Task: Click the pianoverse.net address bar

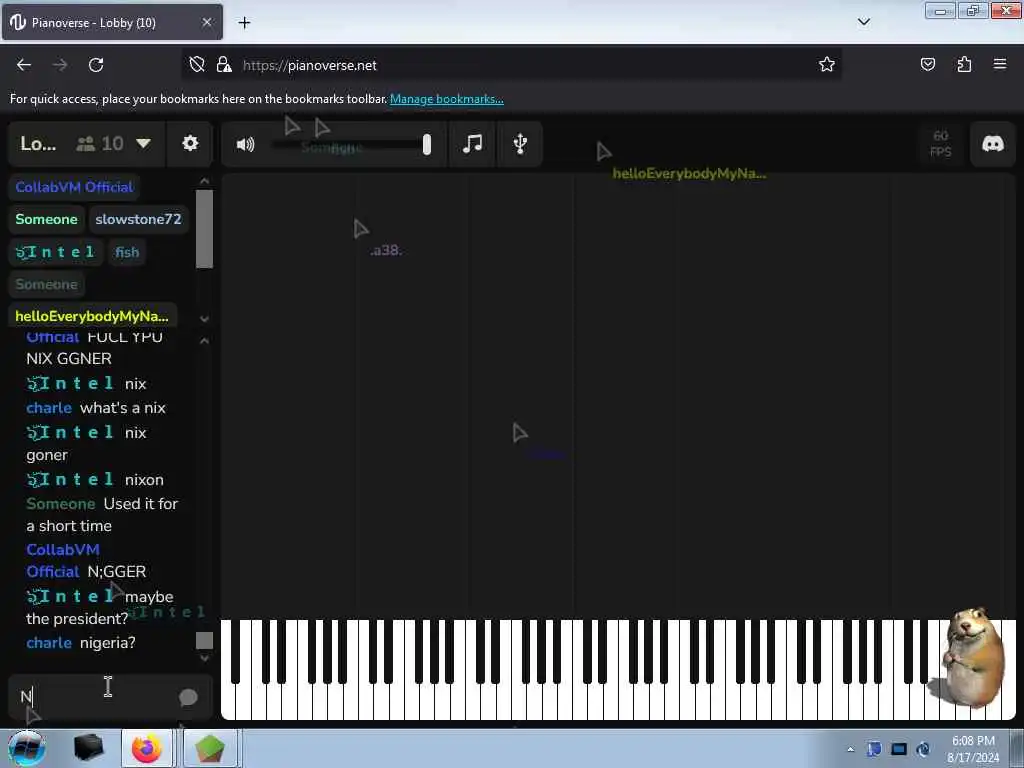Action: pos(509,65)
